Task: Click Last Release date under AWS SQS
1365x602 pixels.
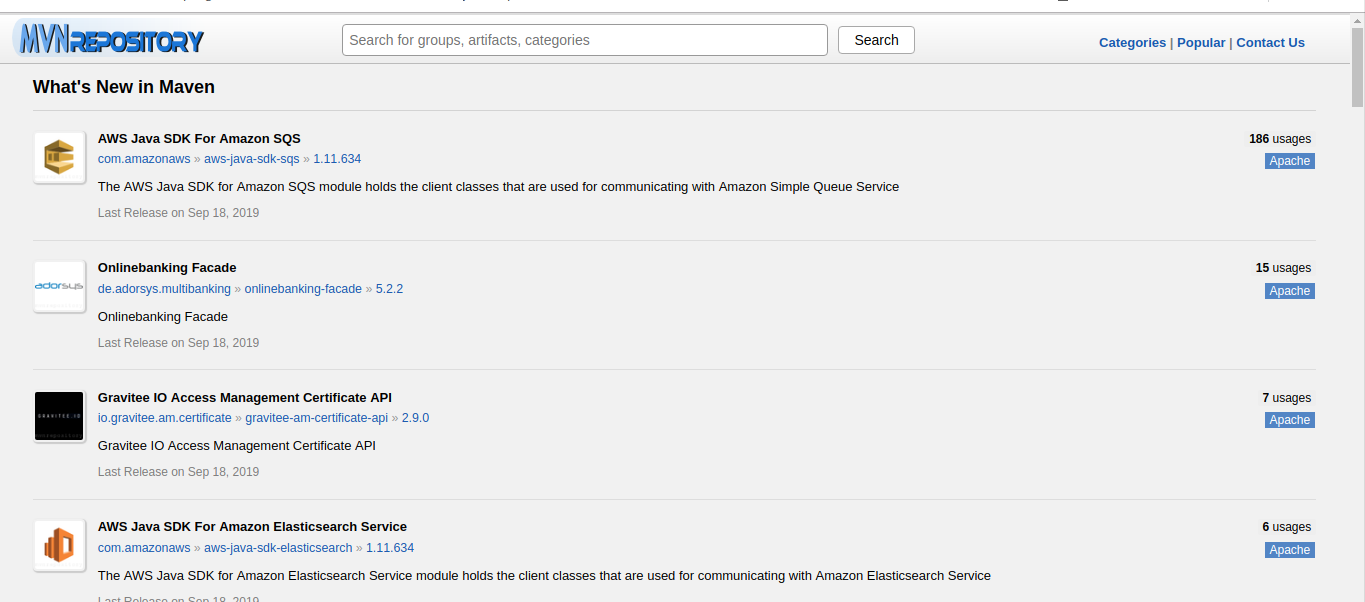Action: [178, 213]
